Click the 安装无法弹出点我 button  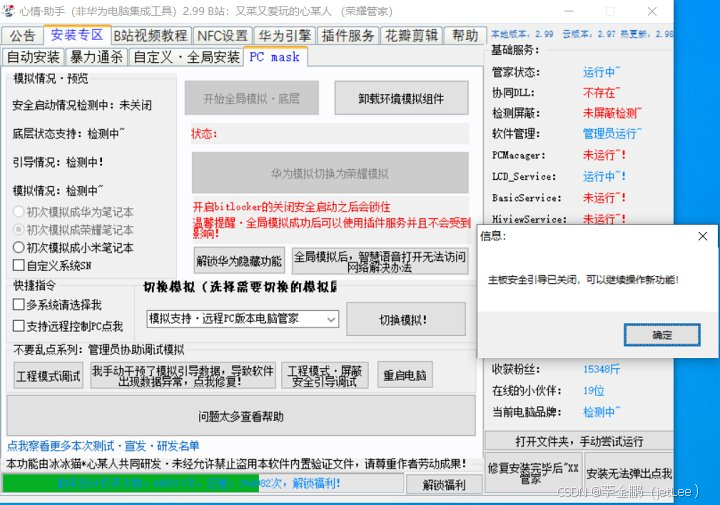[x=629, y=473]
